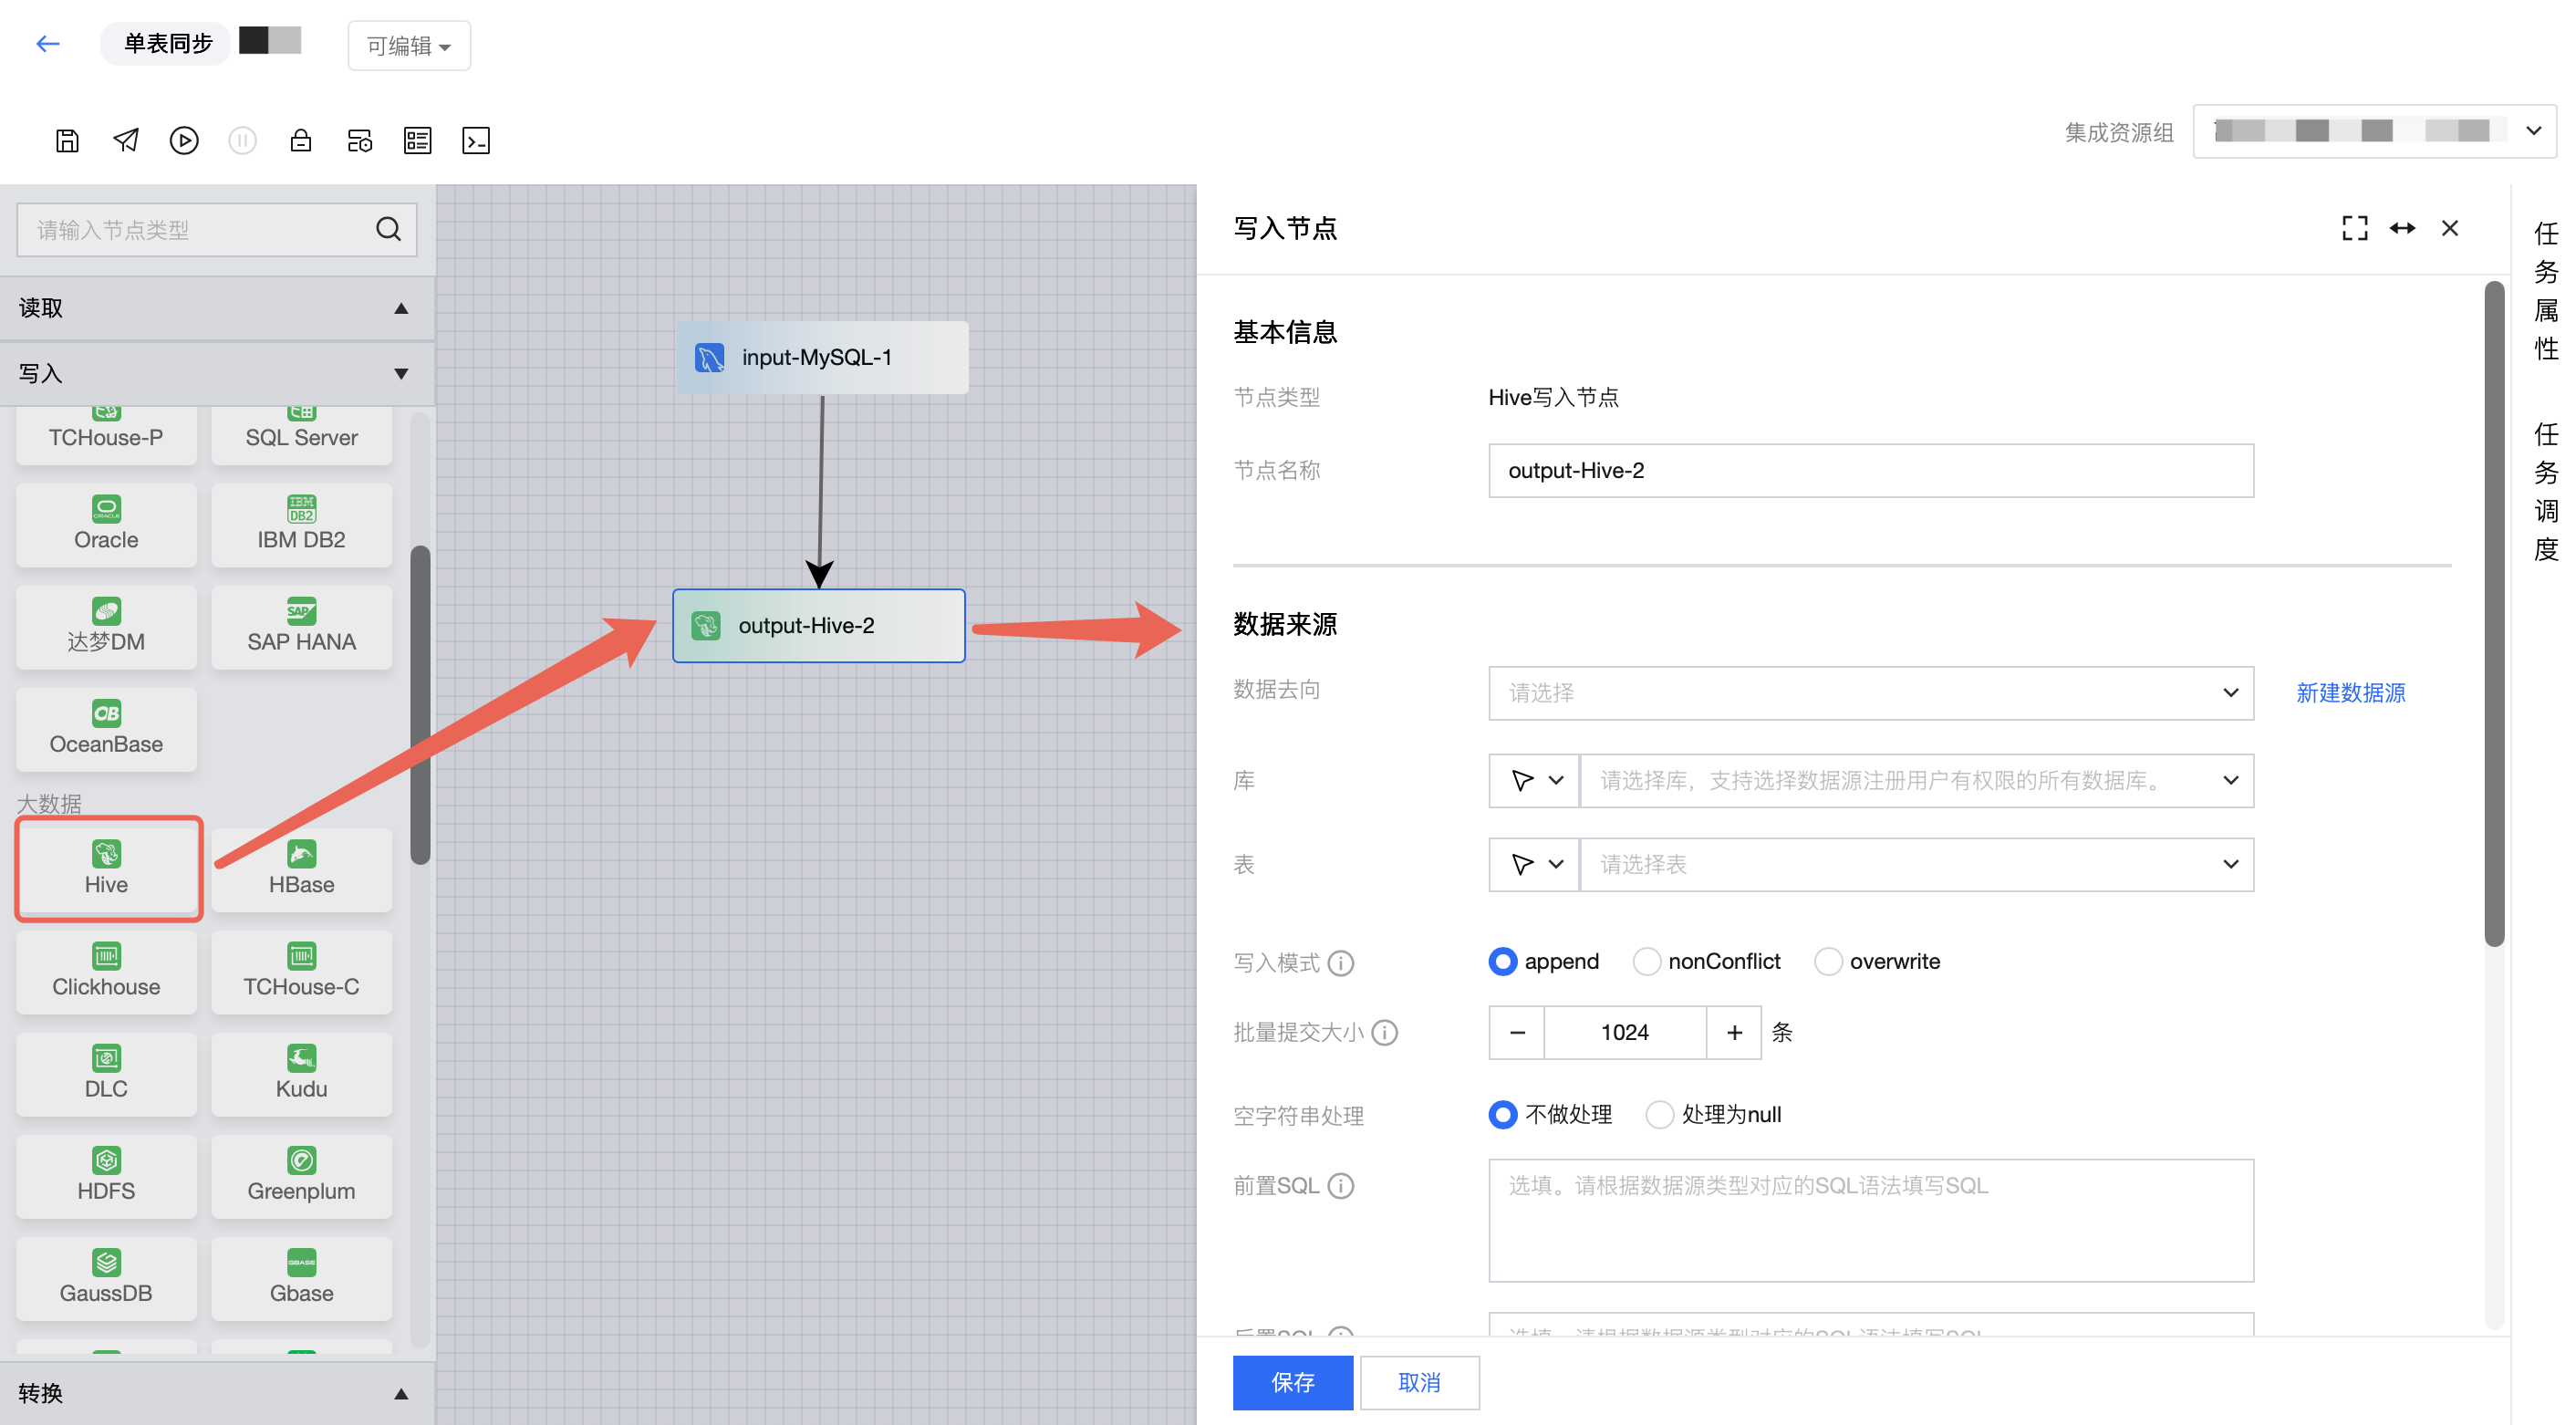Click fullscreen icon of write node panel
The image size is (2576, 1425).
coord(2354,228)
